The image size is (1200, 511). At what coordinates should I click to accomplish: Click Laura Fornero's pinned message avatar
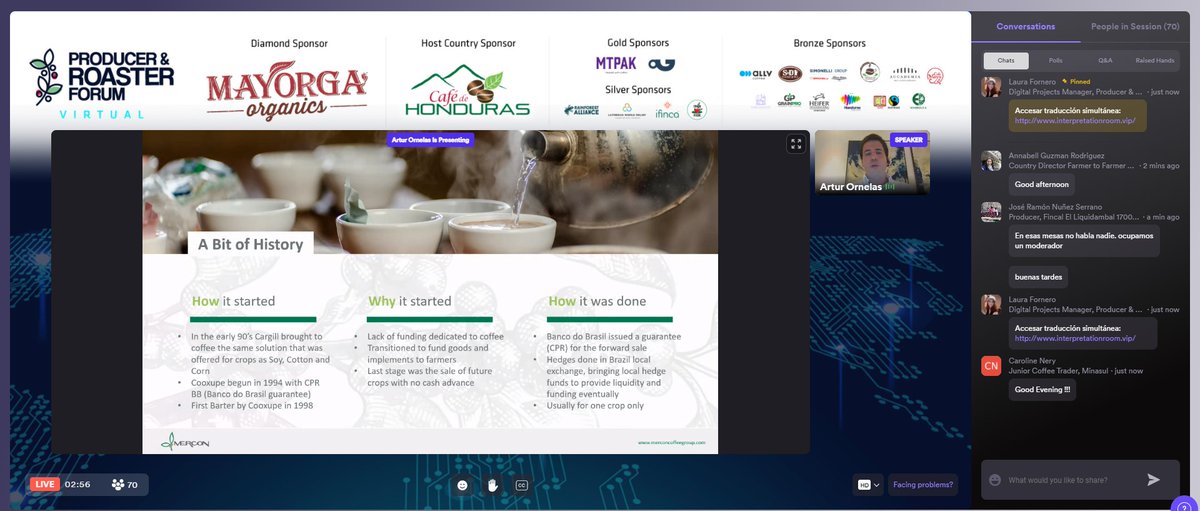click(x=991, y=88)
